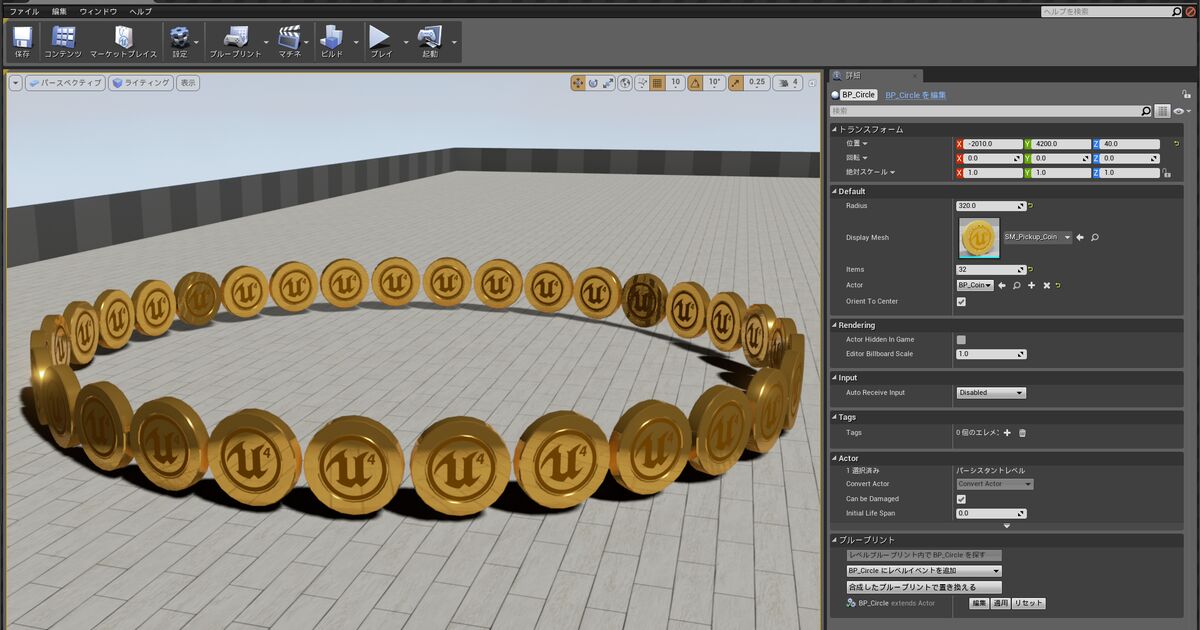Image resolution: width=1200 pixels, height=630 pixels.
Task: Click the Radius value input field
Action: (986, 206)
